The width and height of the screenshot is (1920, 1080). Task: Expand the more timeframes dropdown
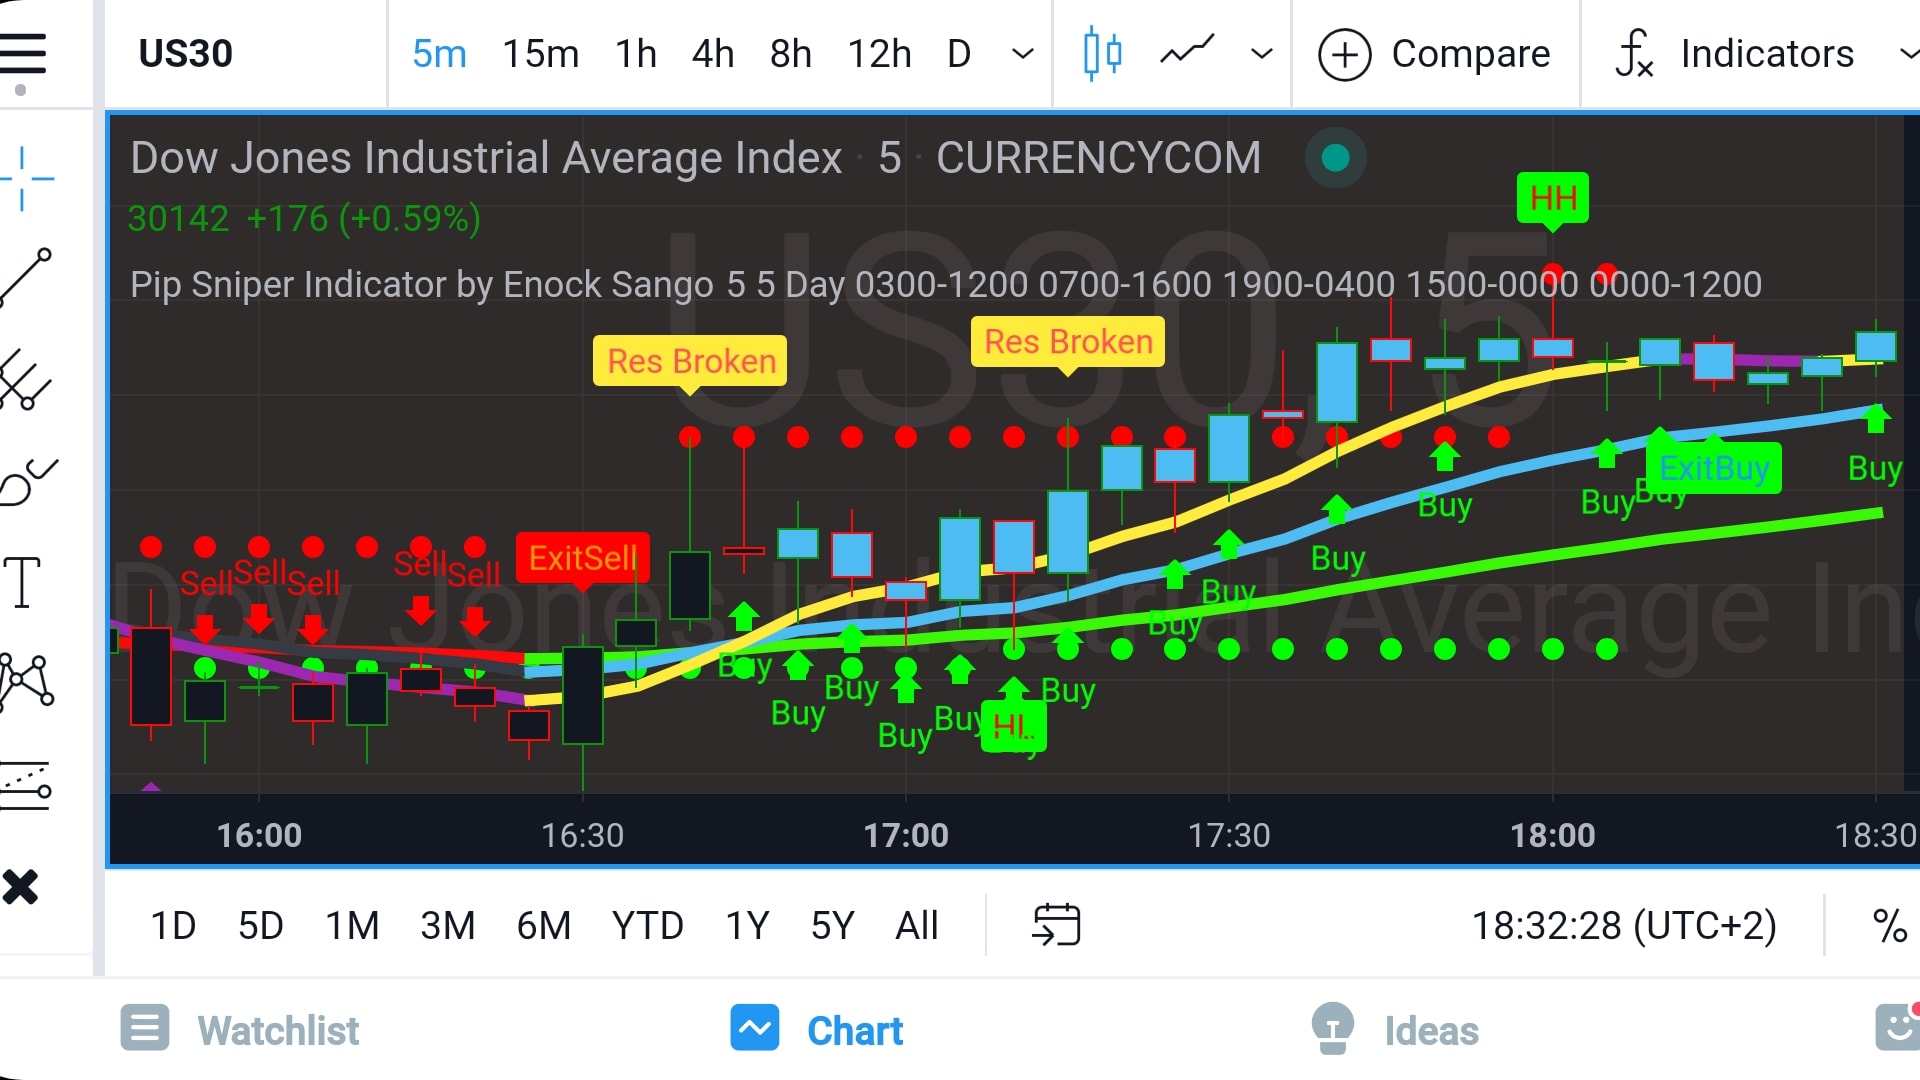(1022, 54)
